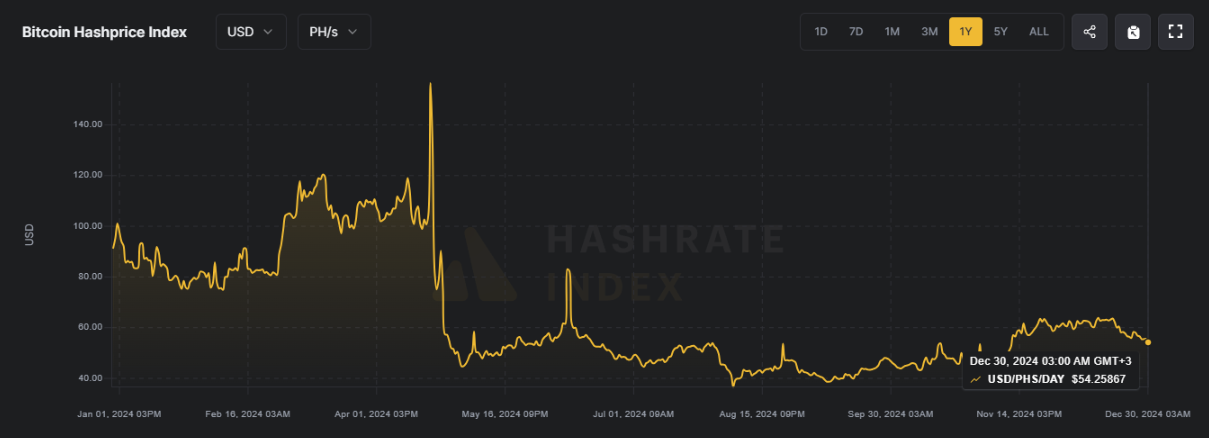This screenshot has width=1209, height=438.
Task: Click the 100.00 y-axis label
Action: click(89, 226)
